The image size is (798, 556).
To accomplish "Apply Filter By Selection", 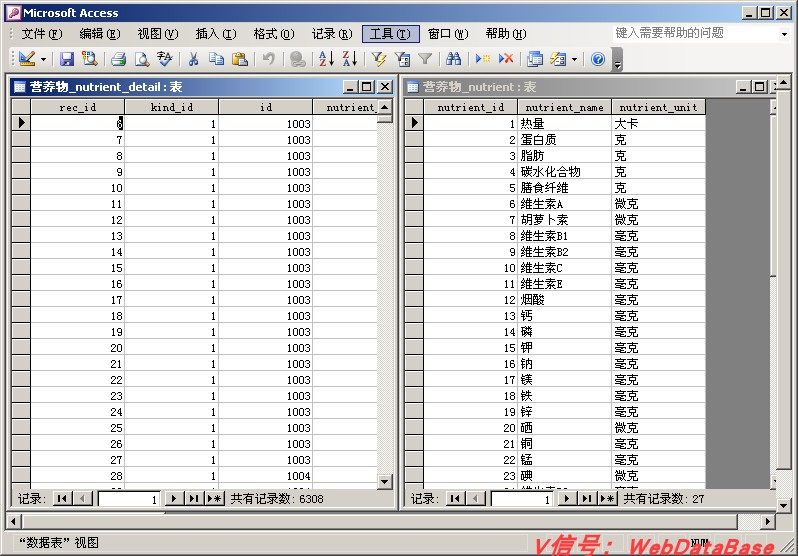I will coord(378,59).
